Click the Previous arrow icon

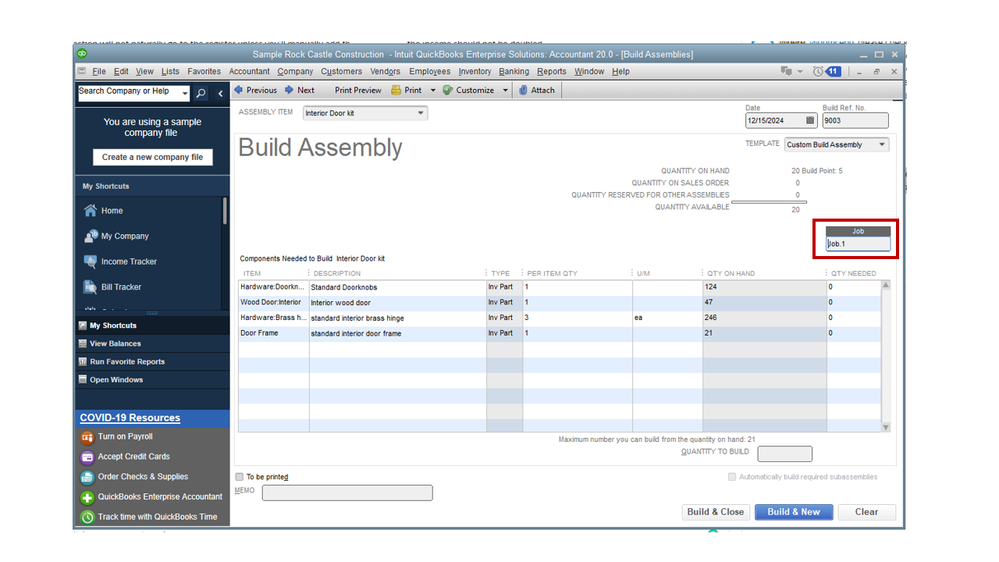pos(239,90)
